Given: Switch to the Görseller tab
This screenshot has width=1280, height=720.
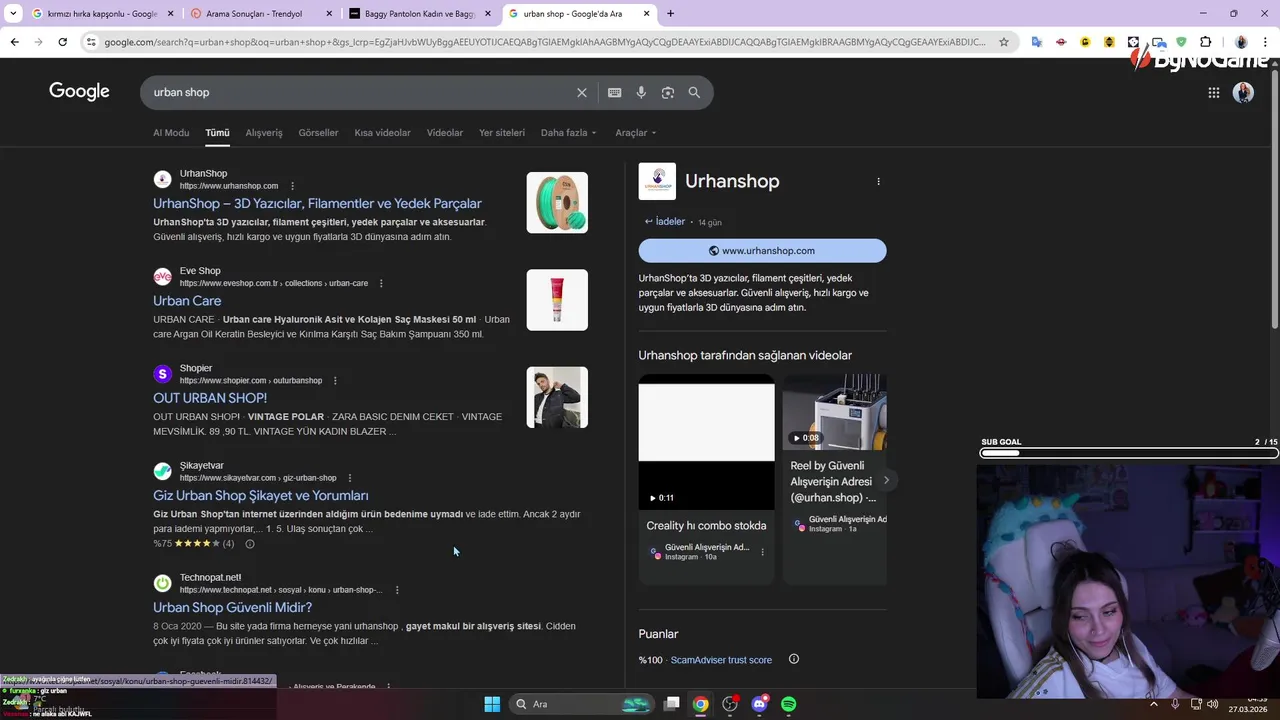Looking at the screenshot, I should point(318,133).
